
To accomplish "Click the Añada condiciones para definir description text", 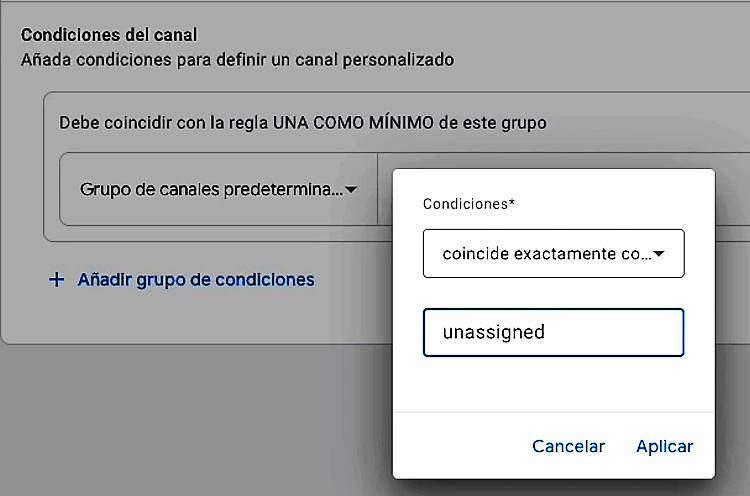I will (237, 59).
